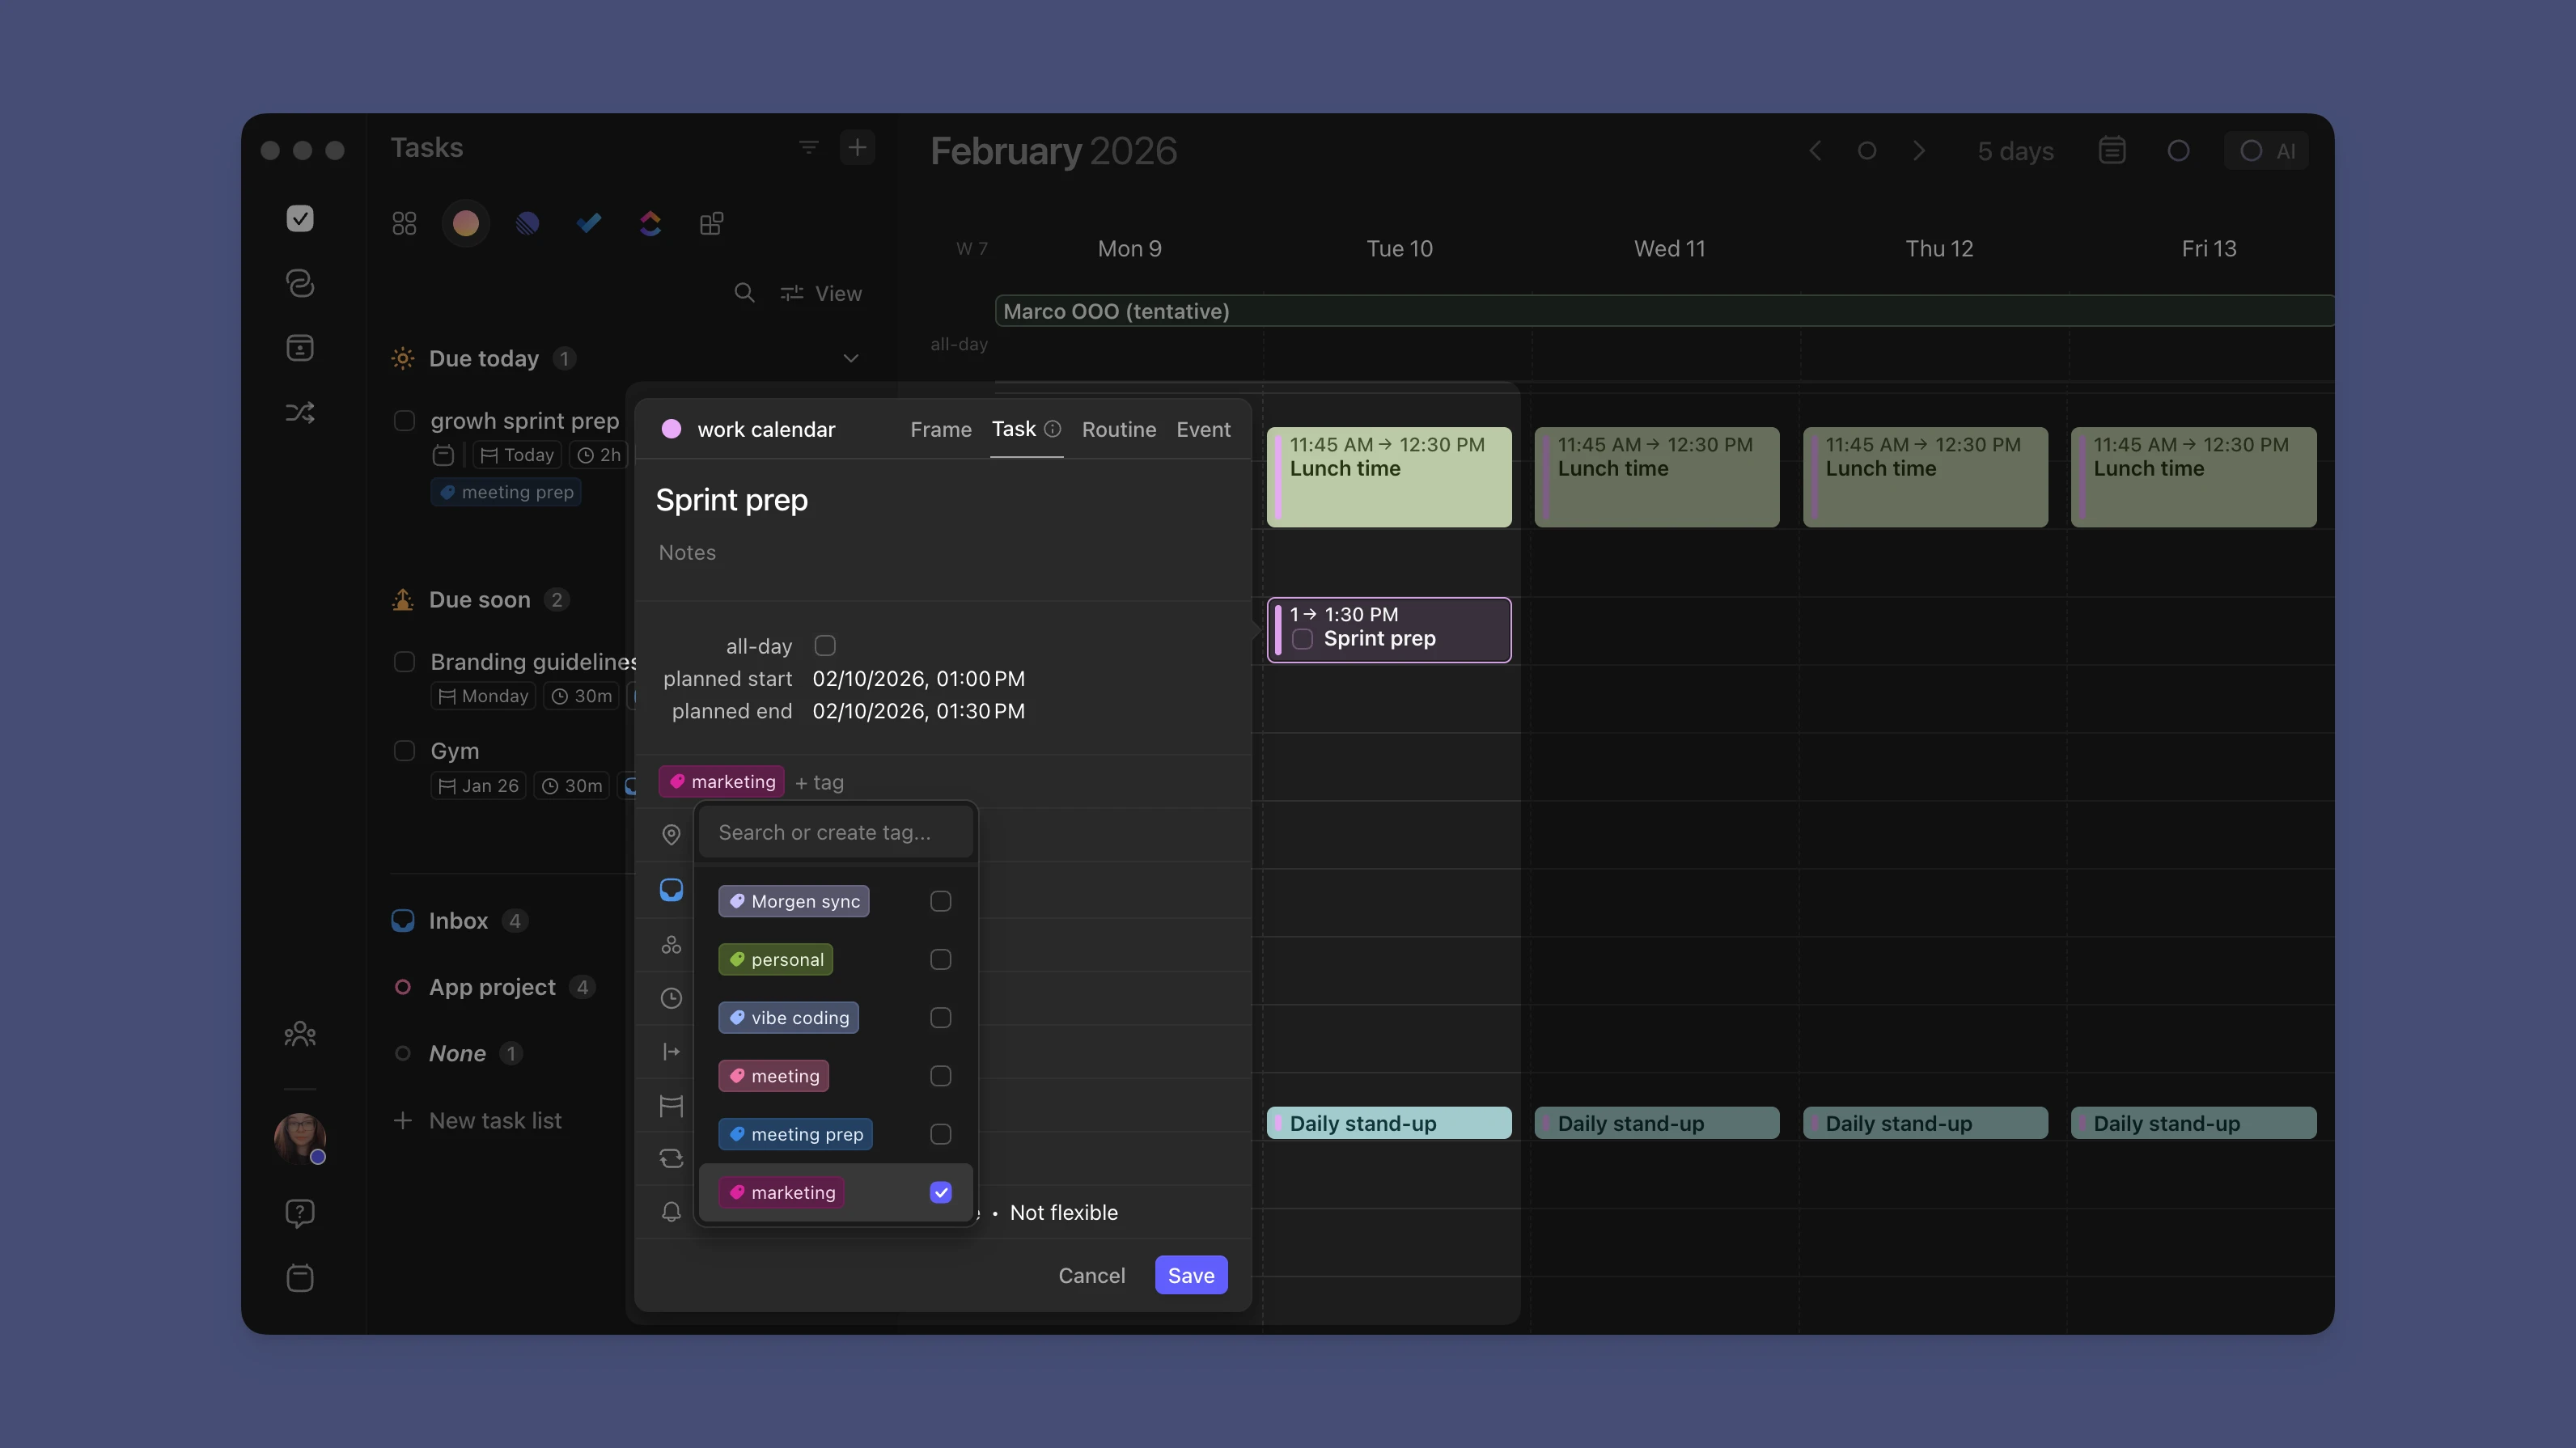The height and width of the screenshot is (1448, 2576).
Task: Select the Tasks checkmark icon in sidebar
Action: tap(299, 218)
